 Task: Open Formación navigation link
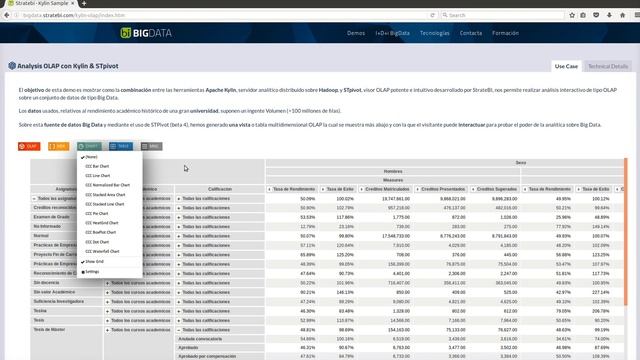pos(505,33)
